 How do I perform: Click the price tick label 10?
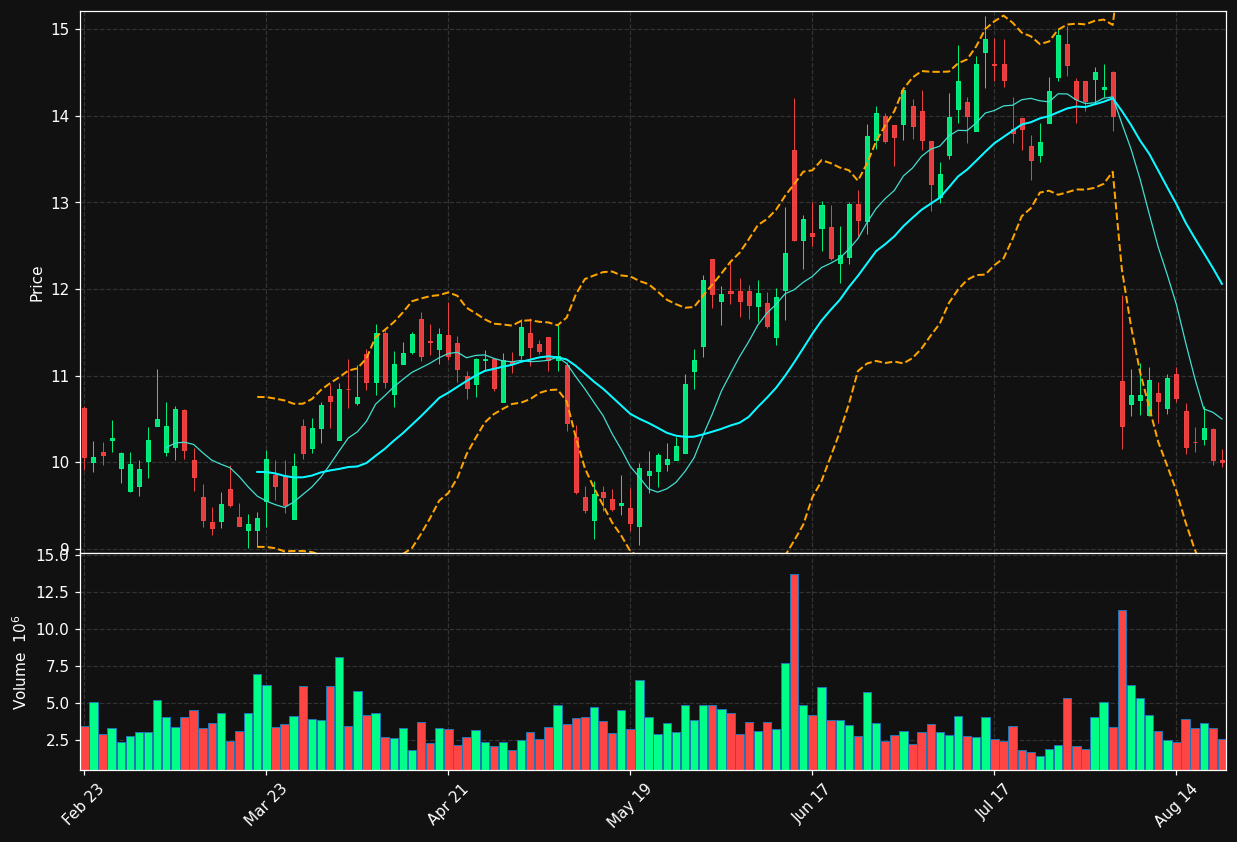[x=59, y=463]
